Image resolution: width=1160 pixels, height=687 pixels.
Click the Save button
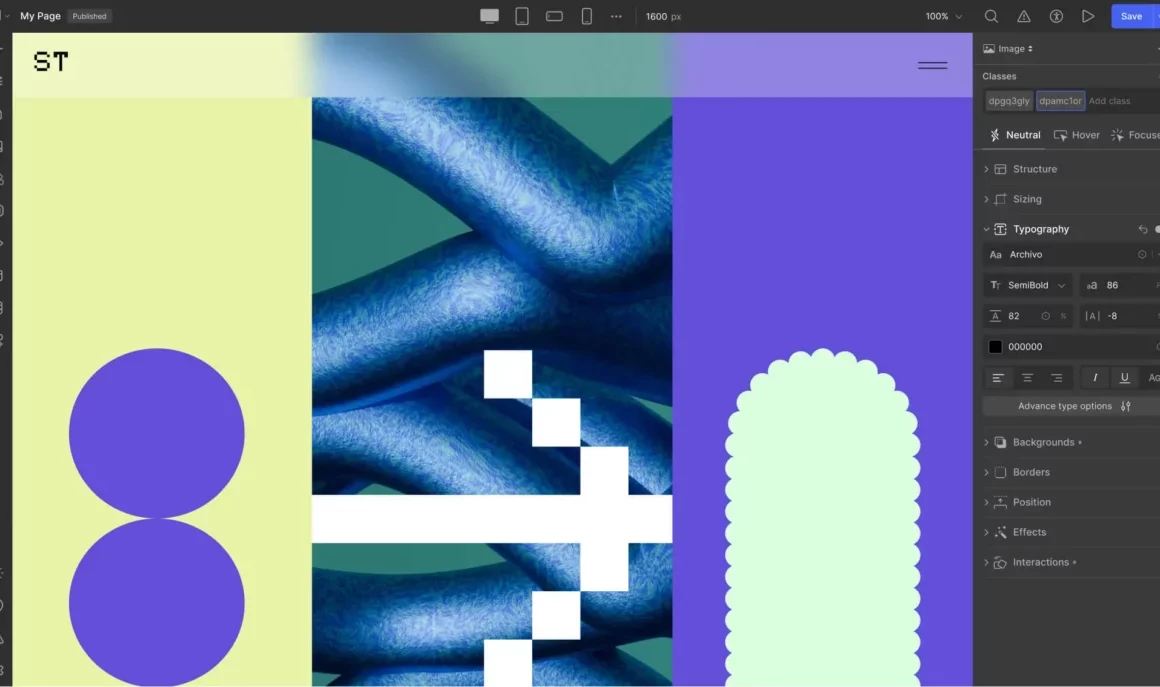click(1131, 16)
